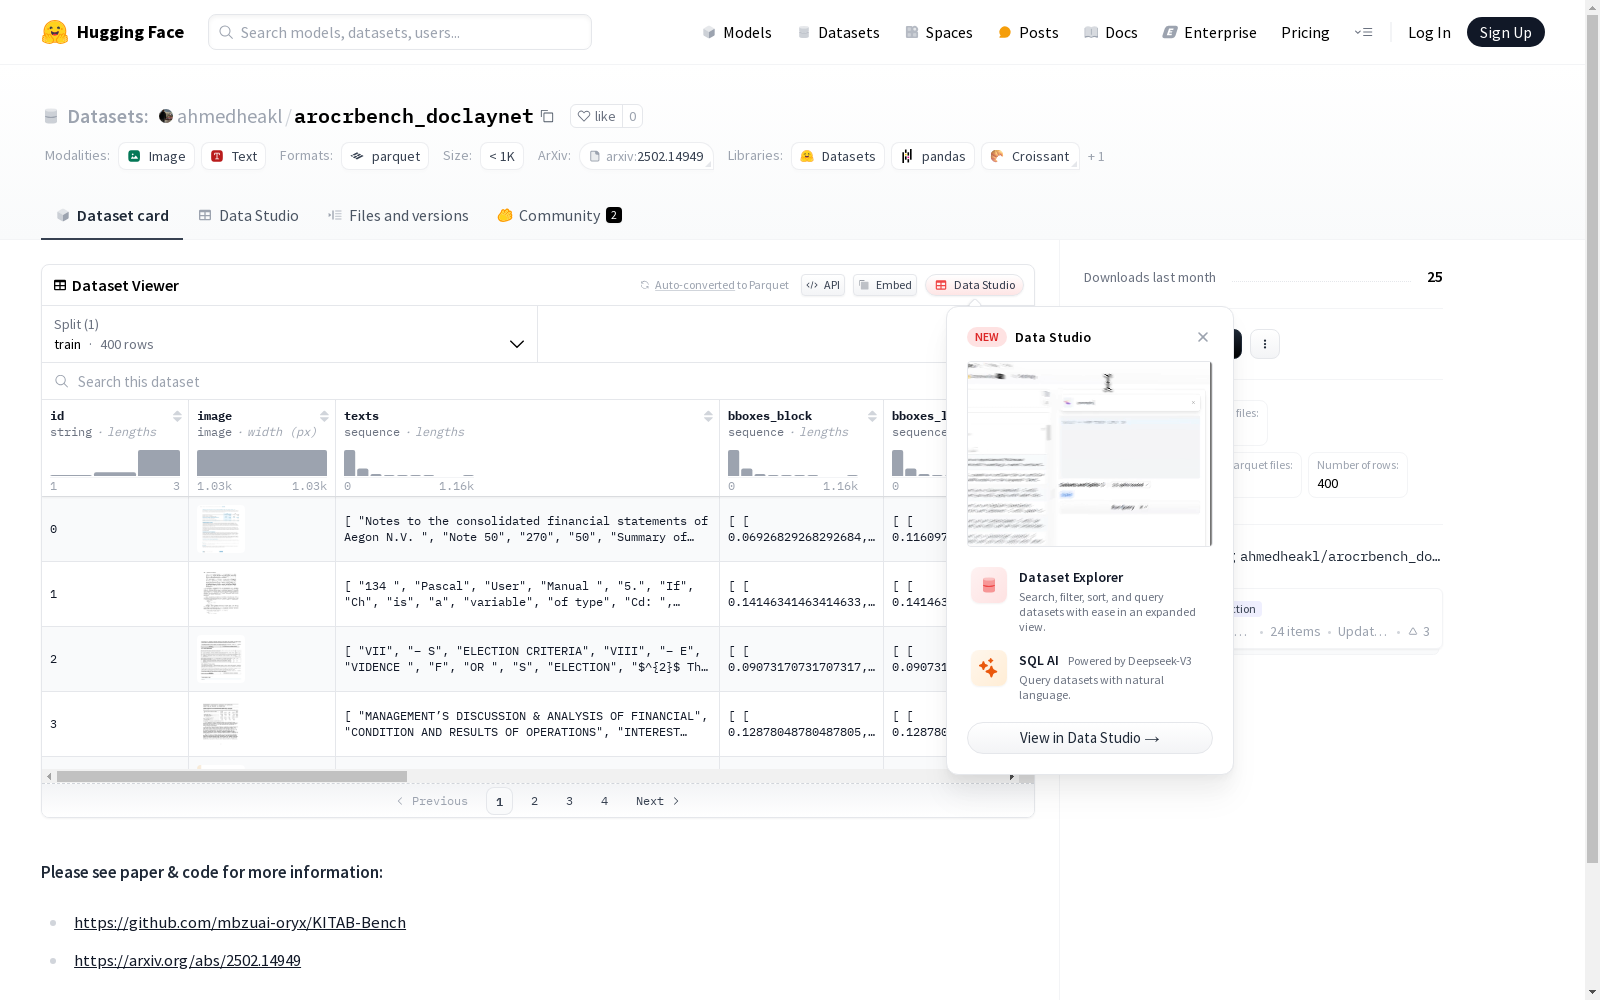Copy dataset name with the copy icon

(547, 116)
